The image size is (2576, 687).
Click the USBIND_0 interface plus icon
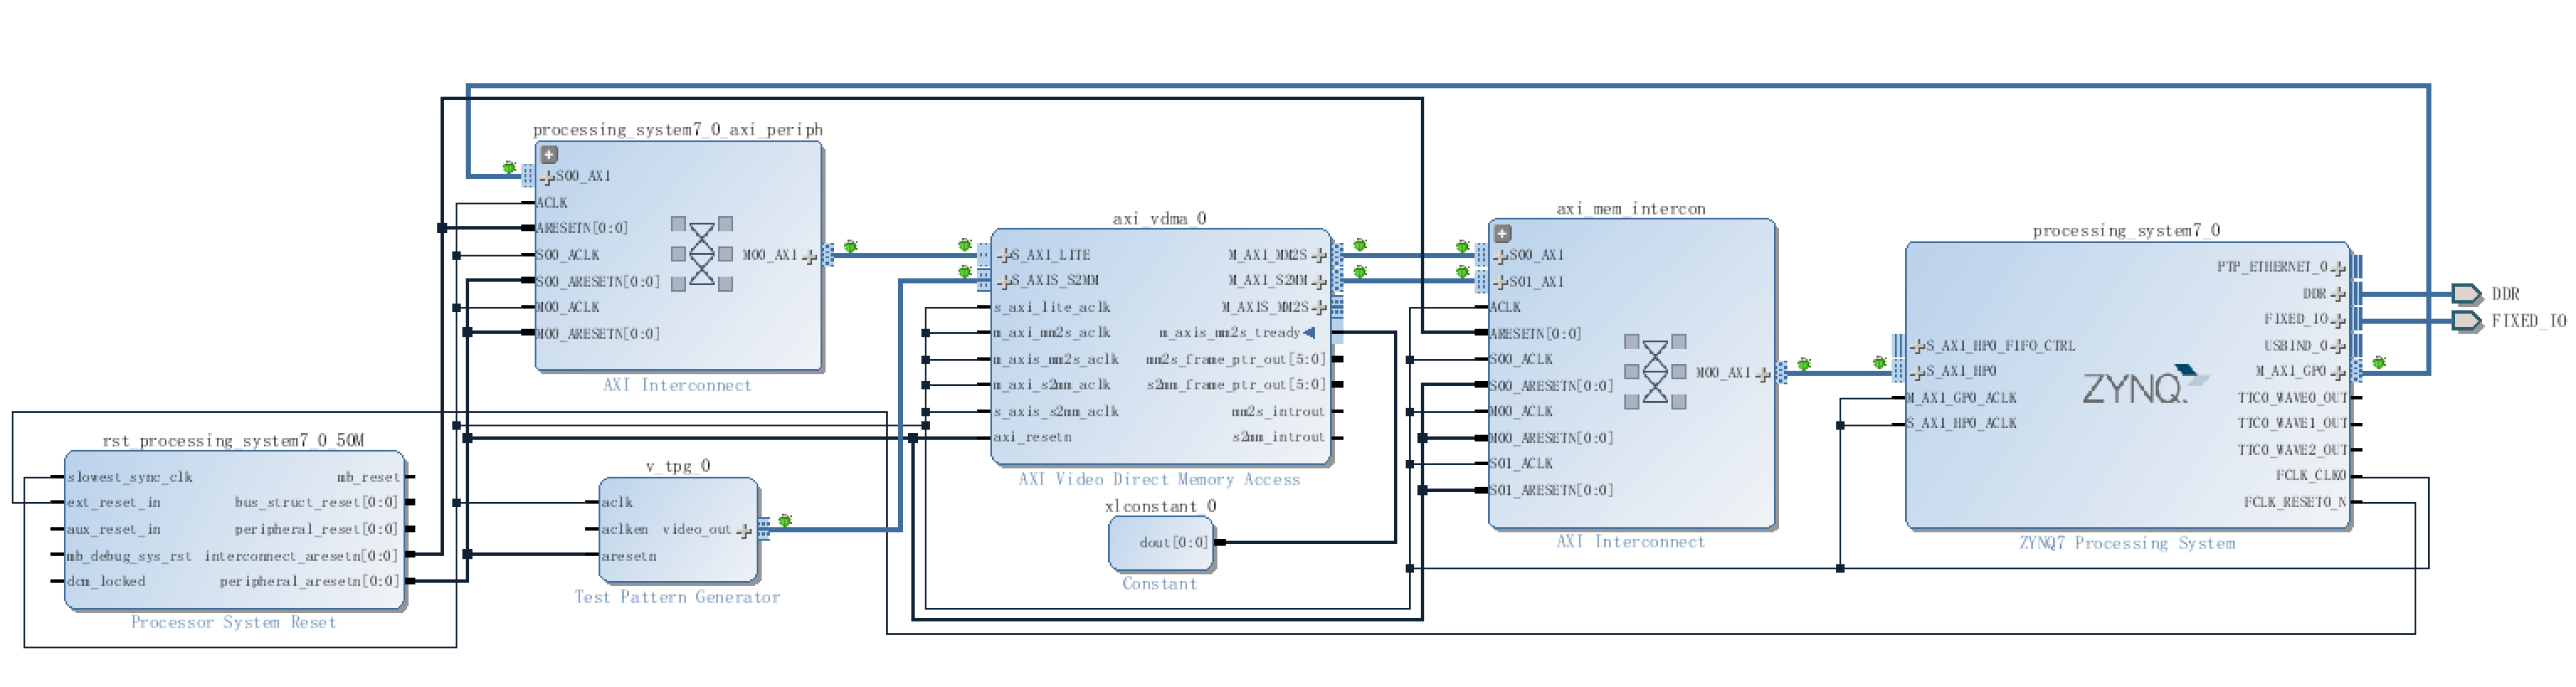[x=2338, y=347]
